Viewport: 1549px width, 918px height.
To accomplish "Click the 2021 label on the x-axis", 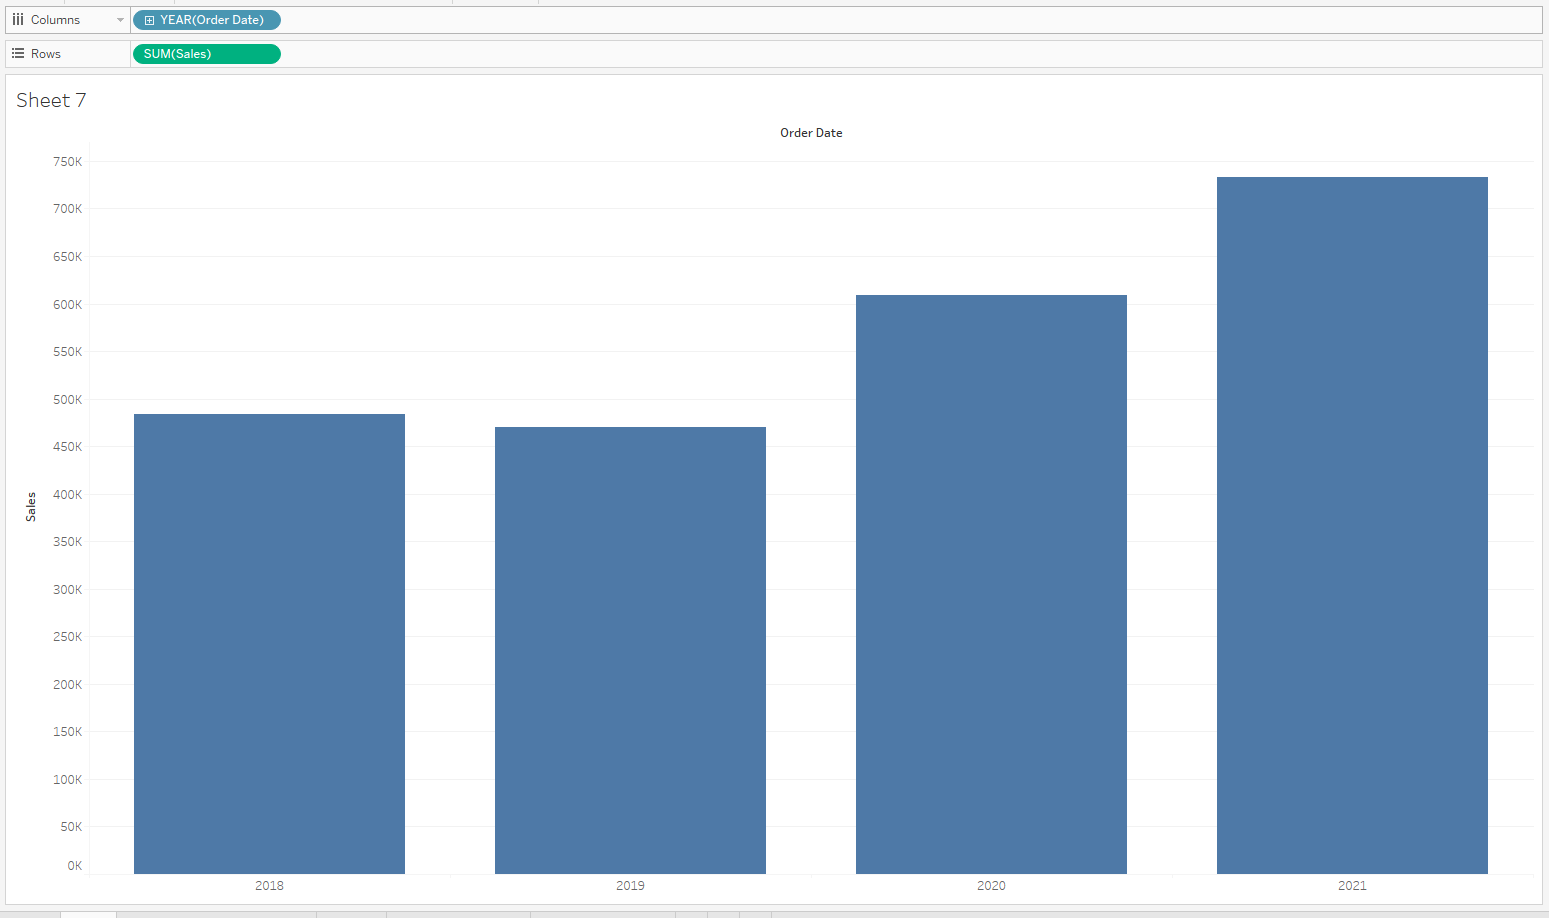I will click(x=1351, y=885).
